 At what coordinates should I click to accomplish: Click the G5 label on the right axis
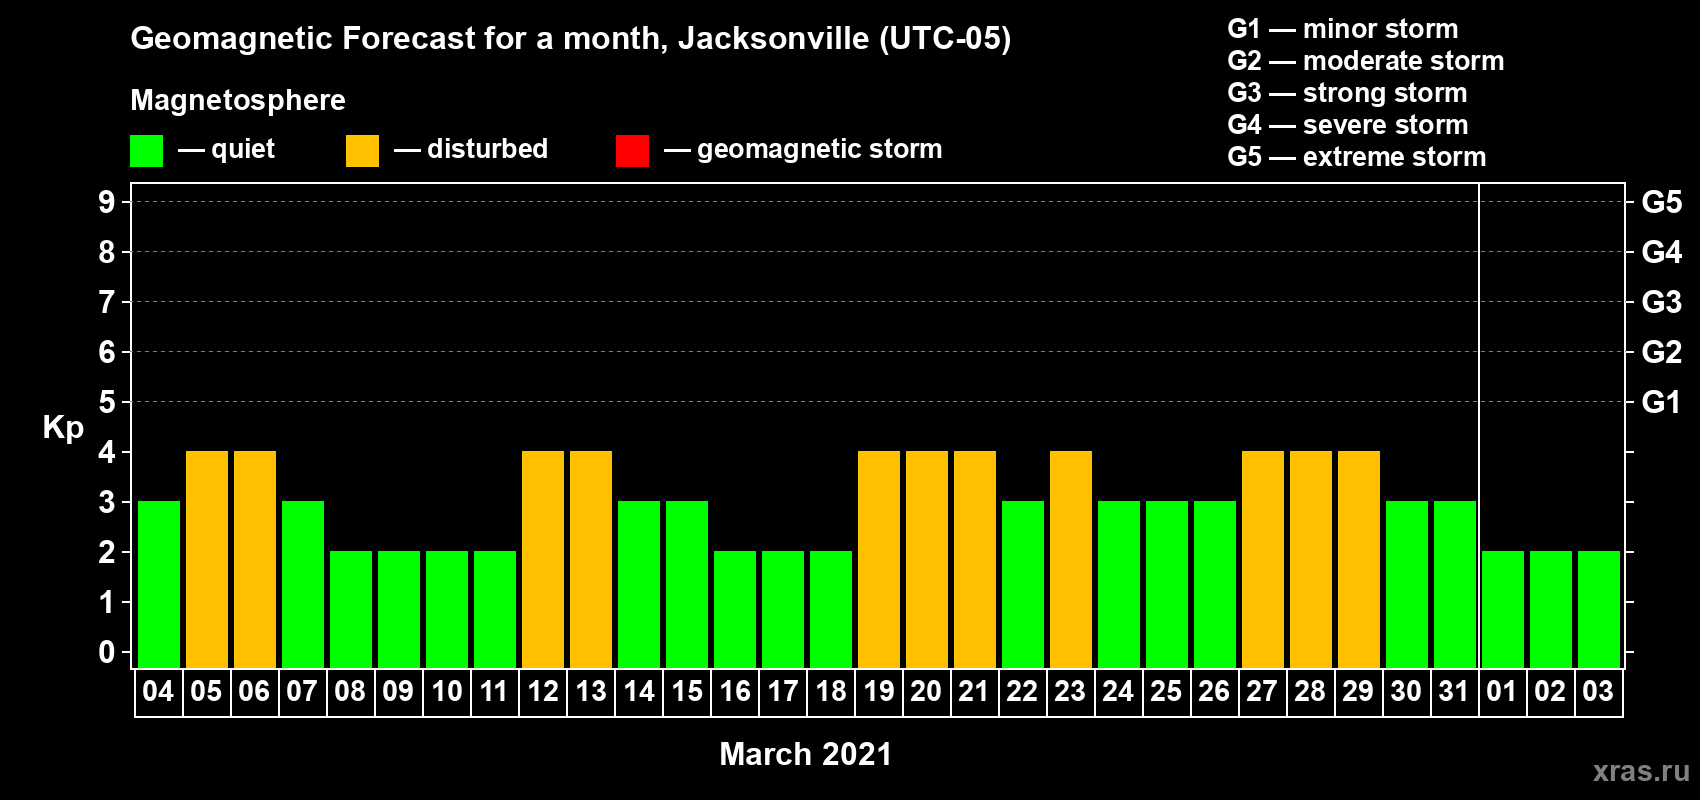[x=1662, y=202]
